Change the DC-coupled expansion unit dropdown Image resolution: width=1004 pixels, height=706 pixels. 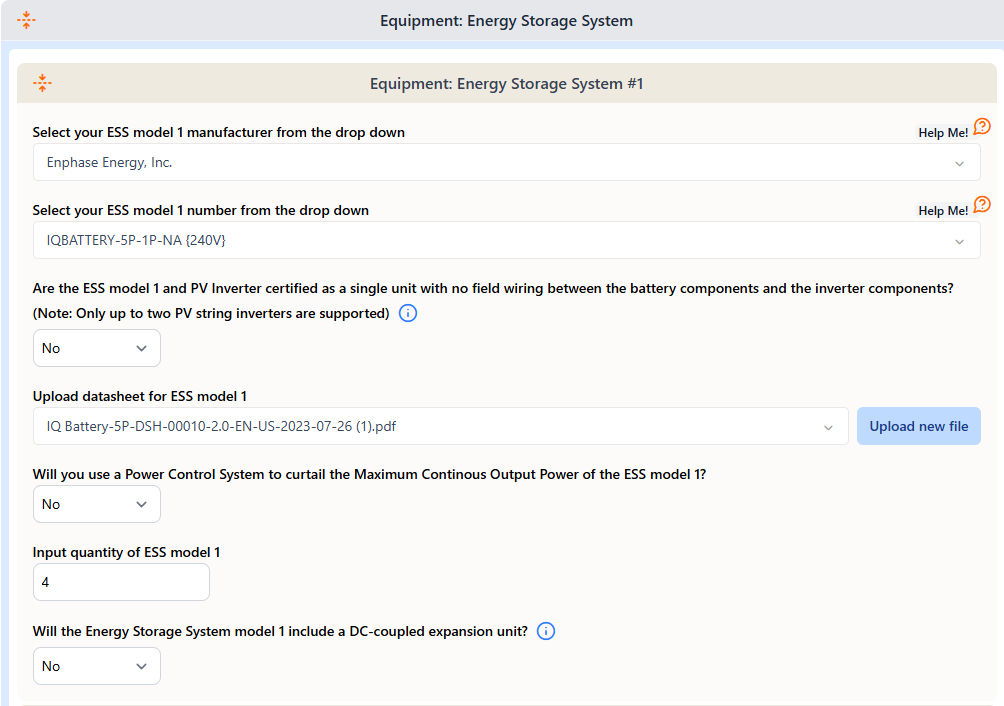[x=97, y=666]
